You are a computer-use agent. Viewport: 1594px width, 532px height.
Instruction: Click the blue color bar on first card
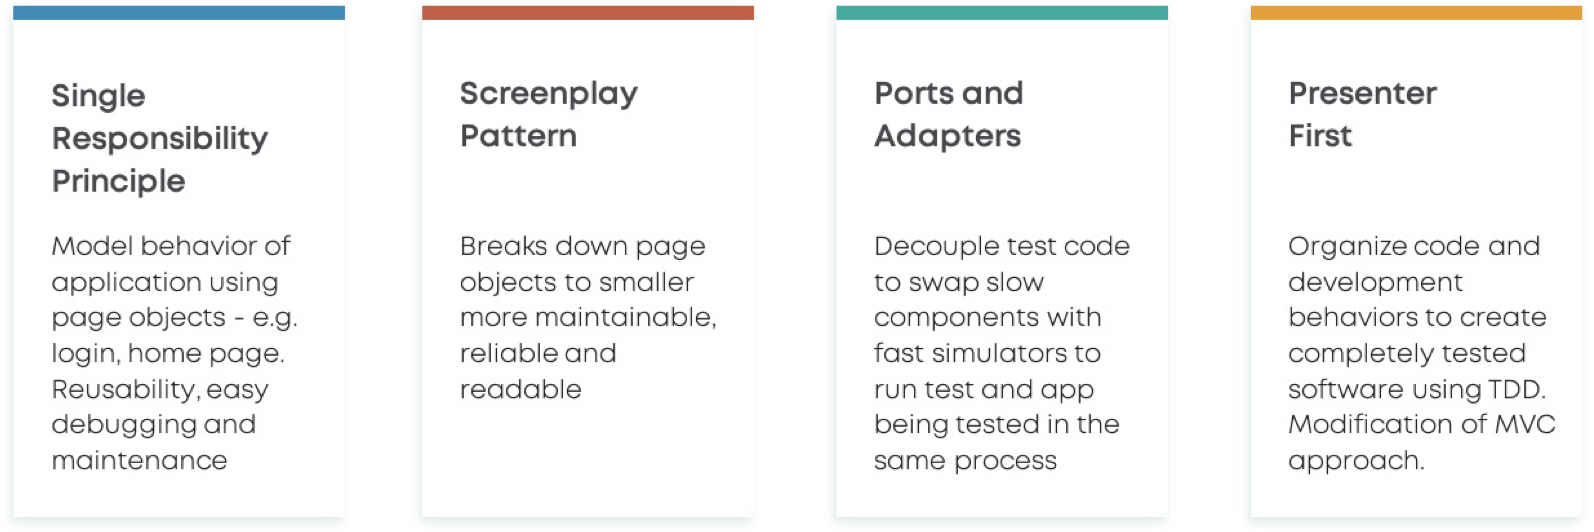coord(179,13)
